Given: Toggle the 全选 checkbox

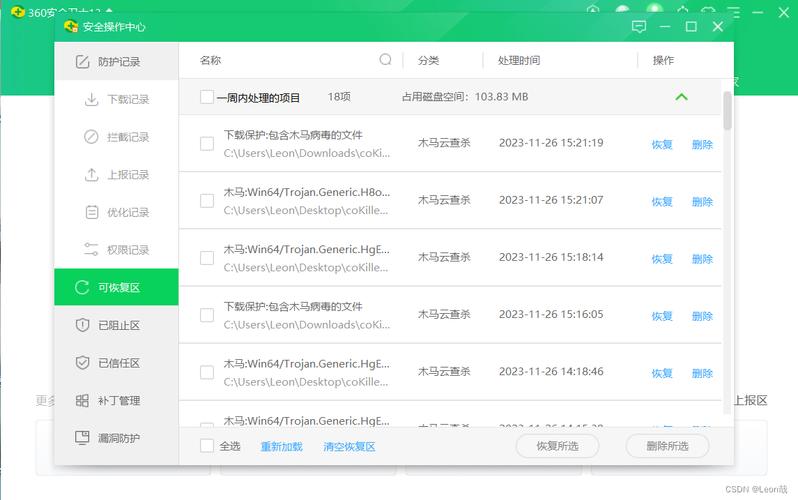Looking at the screenshot, I should (x=207, y=446).
